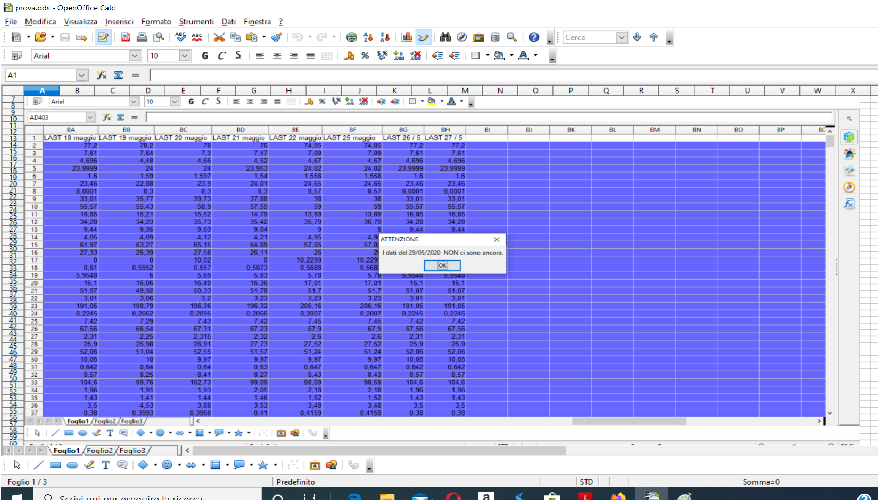The height and width of the screenshot is (500, 878).
Task: Expand Stars dropdown in bottom drawing toolbar
Action: pyautogui.click(x=275, y=465)
